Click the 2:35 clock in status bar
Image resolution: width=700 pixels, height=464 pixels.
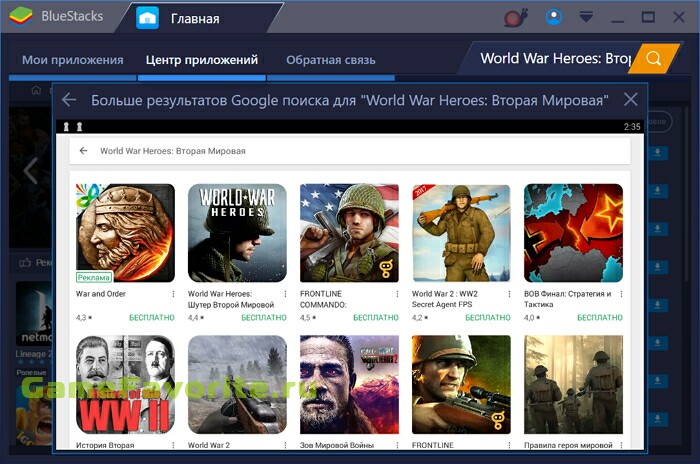632,127
